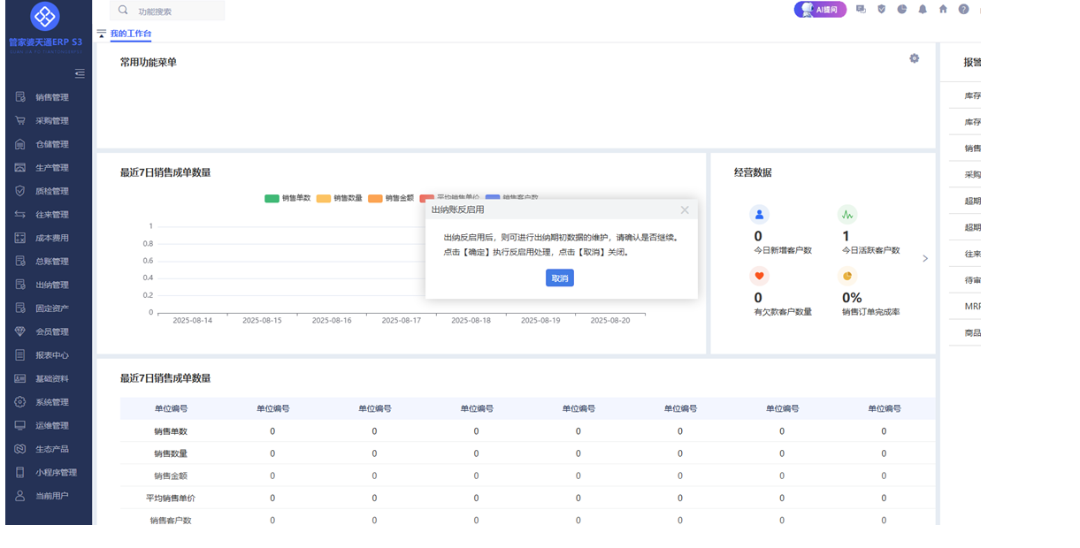Collapse the left sidebar menu
1080x548 pixels.
[x=80, y=73]
